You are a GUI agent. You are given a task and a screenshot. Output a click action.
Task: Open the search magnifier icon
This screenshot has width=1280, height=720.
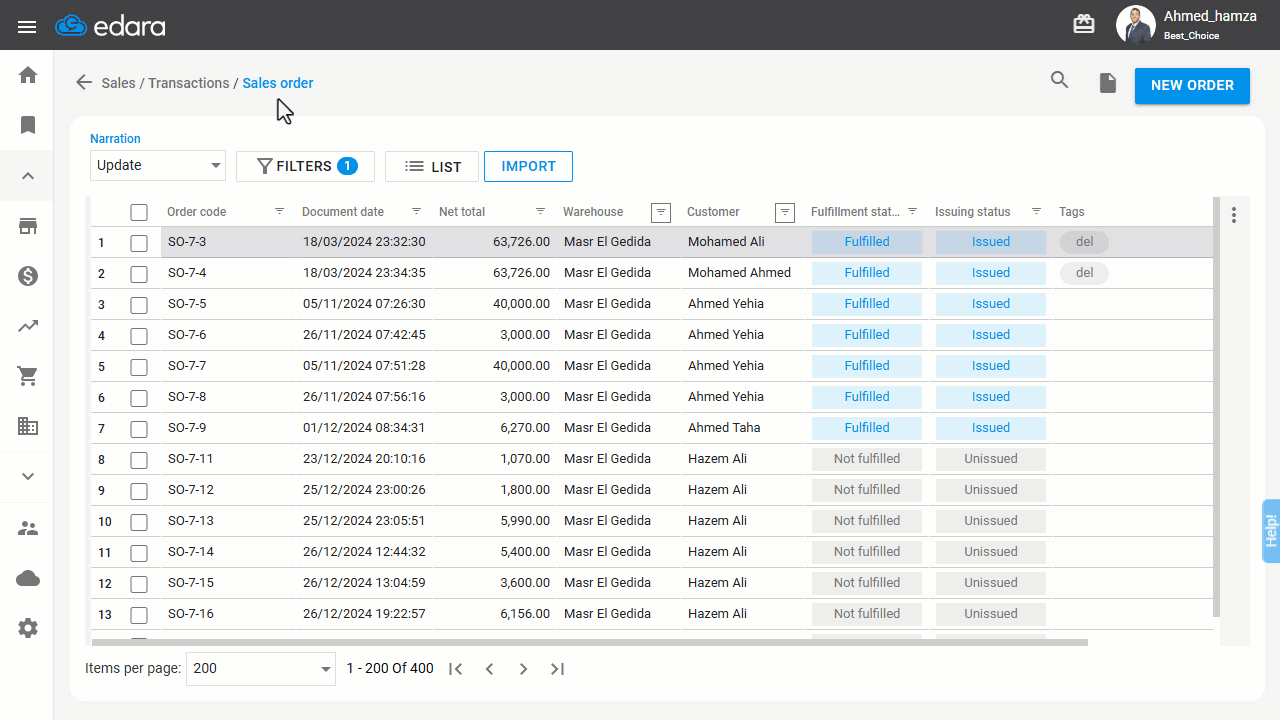click(x=1060, y=81)
